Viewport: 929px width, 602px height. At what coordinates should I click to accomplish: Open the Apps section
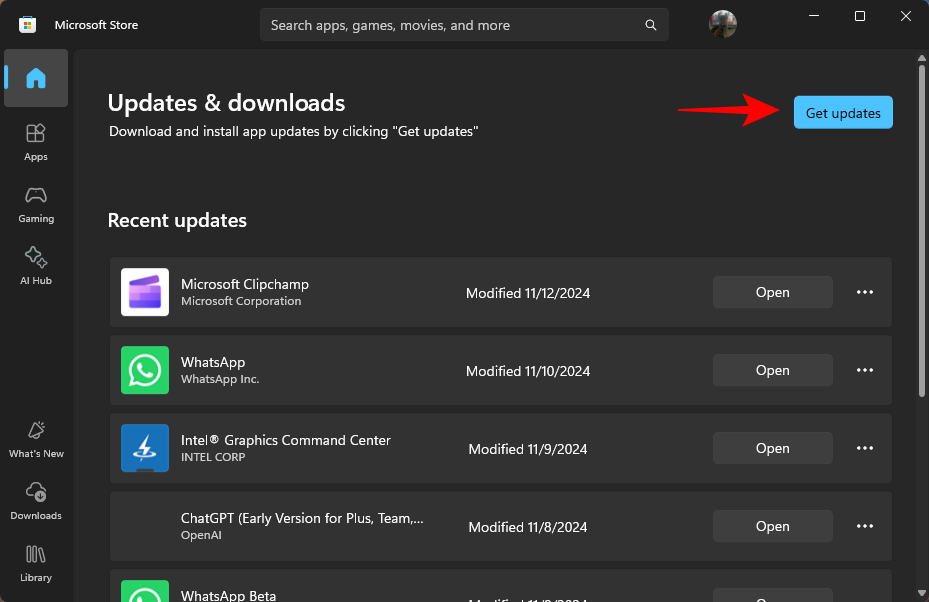click(36, 141)
